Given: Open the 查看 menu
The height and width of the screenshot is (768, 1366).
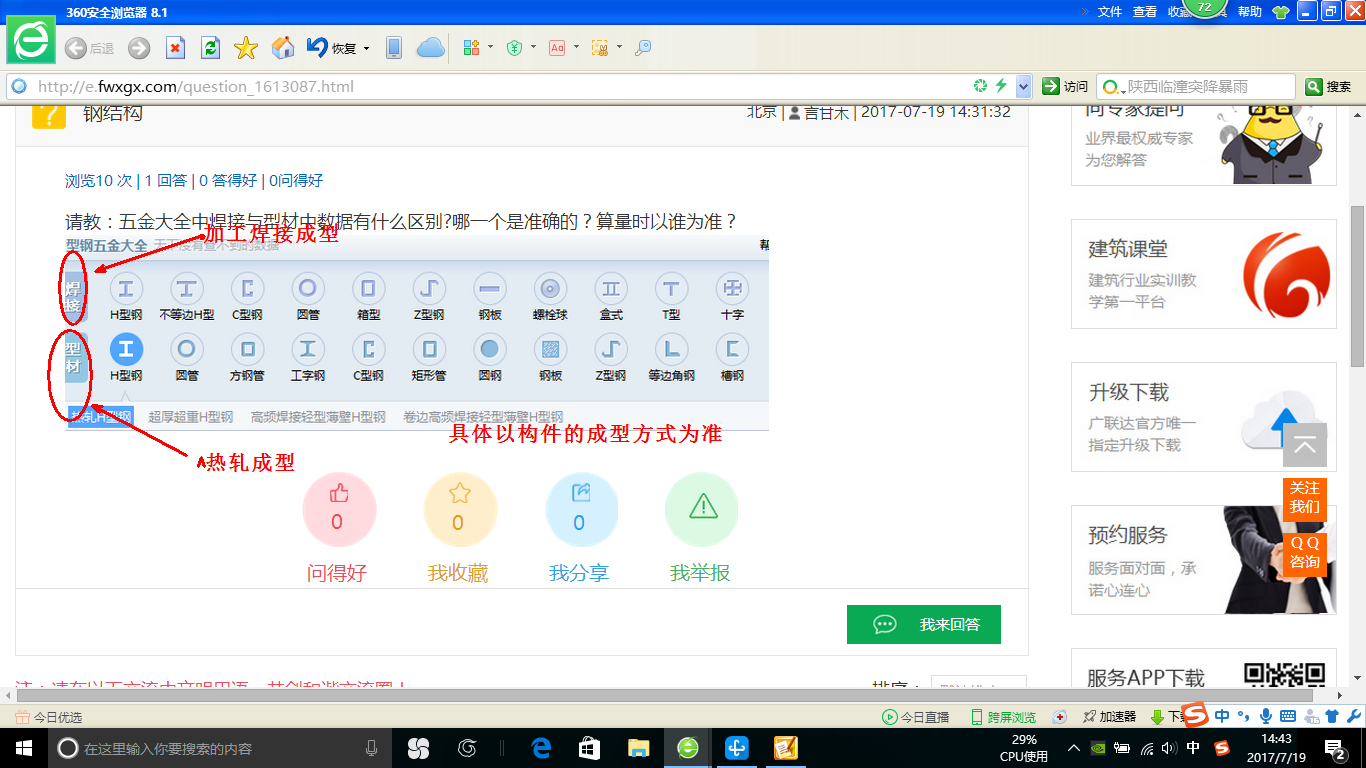Looking at the screenshot, I should pyautogui.click(x=1145, y=11).
